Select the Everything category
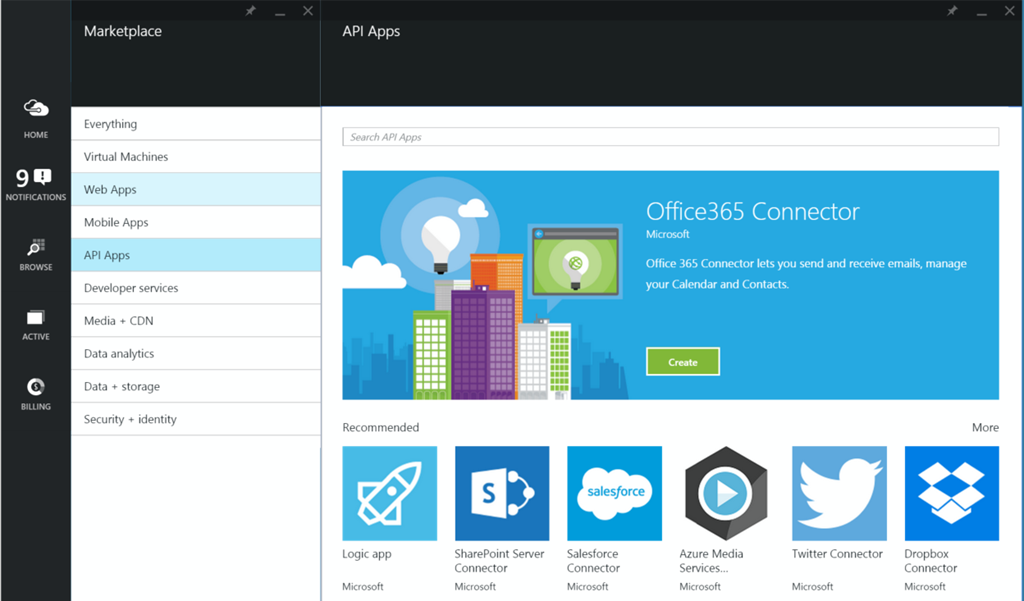 pos(196,124)
